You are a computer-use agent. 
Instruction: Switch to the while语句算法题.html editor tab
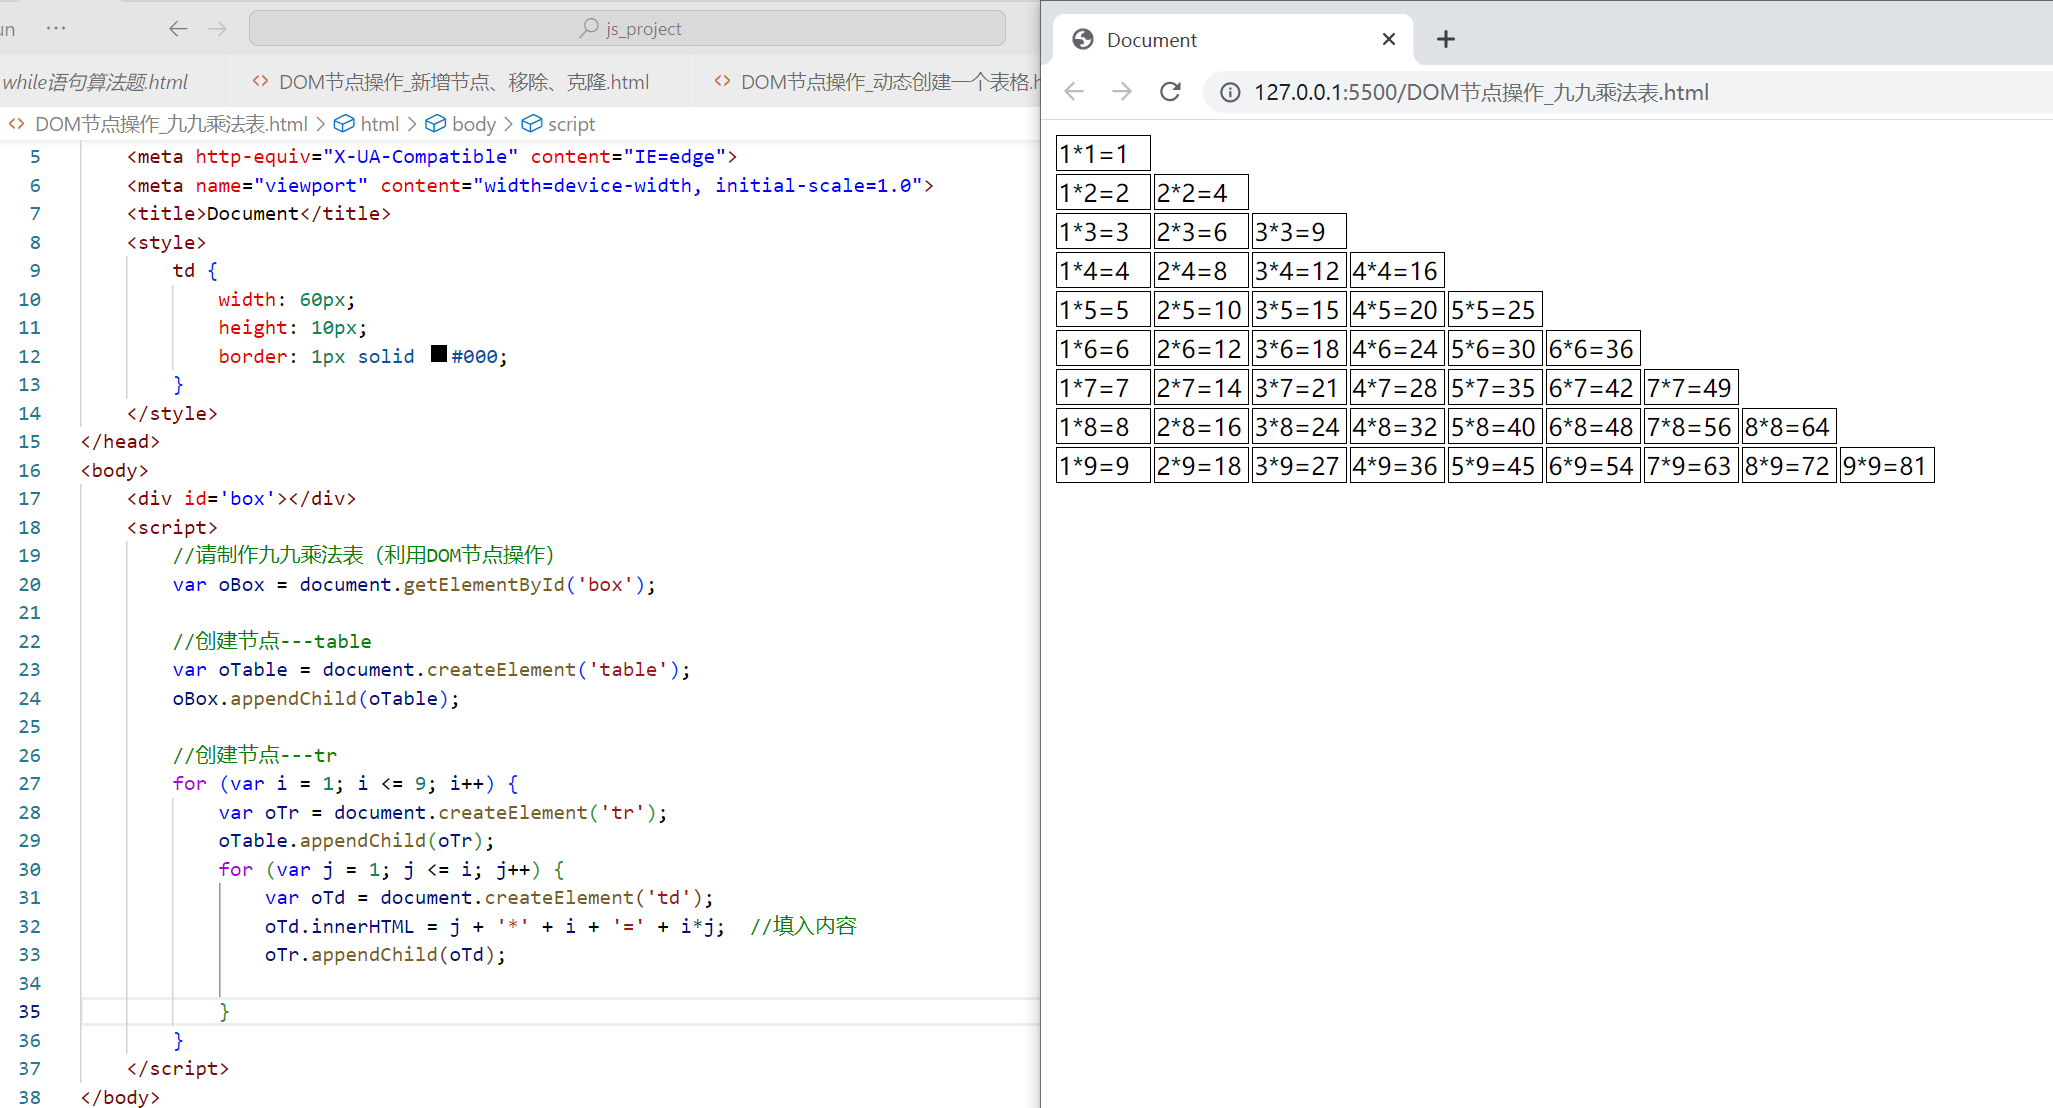[x=95, y=82]
